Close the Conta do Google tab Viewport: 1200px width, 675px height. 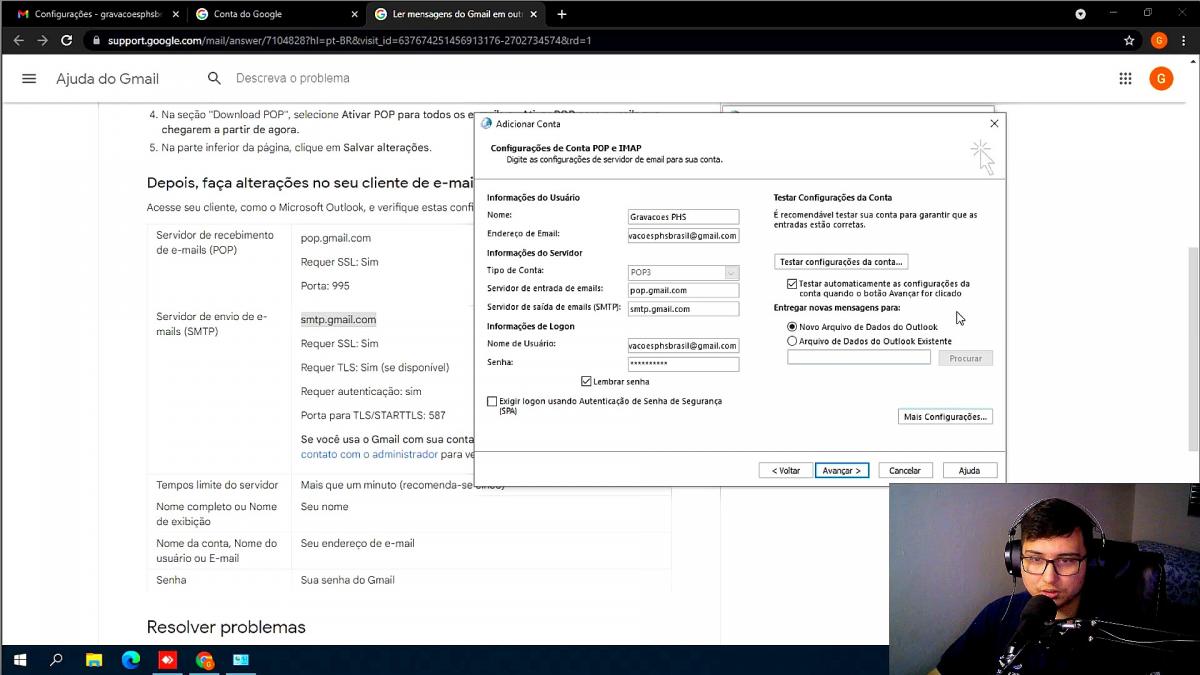354,14
